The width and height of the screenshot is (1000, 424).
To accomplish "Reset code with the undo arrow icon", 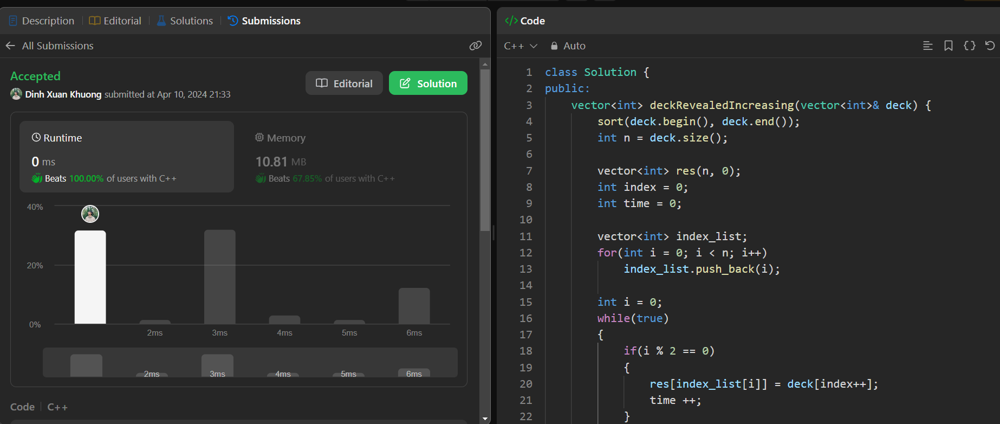I will 989,46.
